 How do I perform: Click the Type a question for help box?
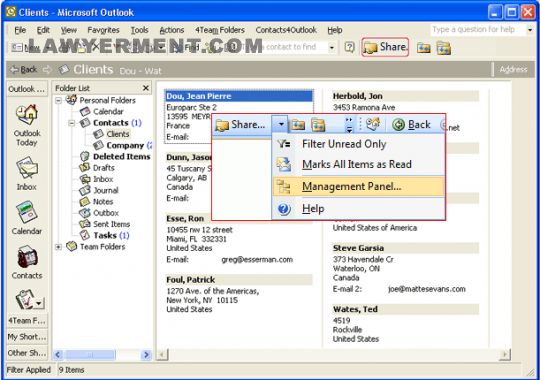coord(478,30)
